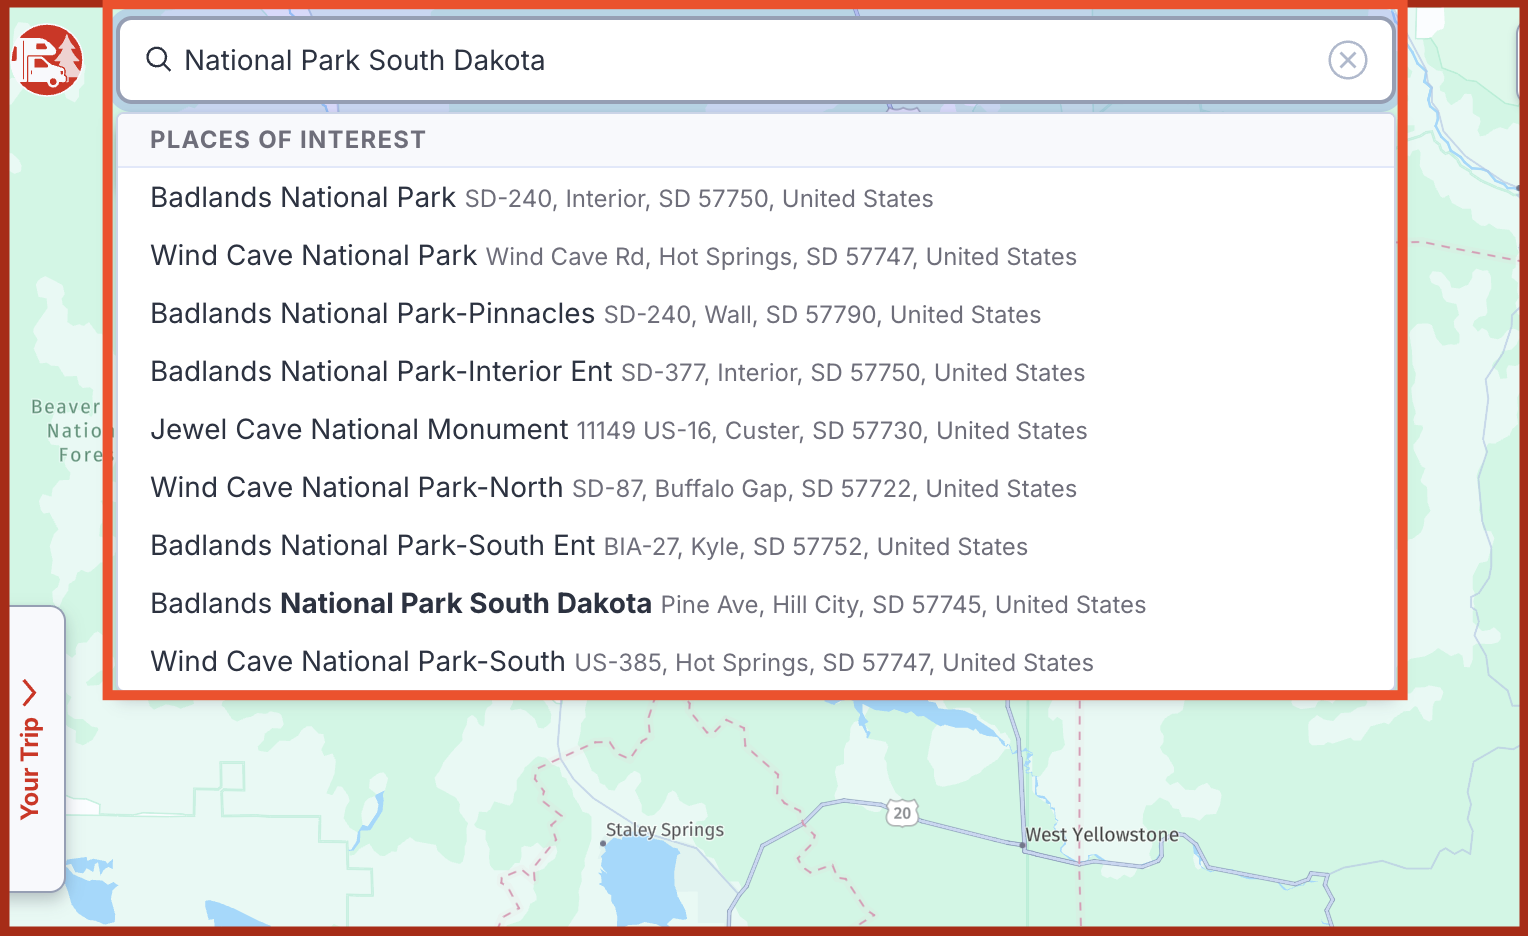Click the PLACES OF INTEREST header

[288, 140]
